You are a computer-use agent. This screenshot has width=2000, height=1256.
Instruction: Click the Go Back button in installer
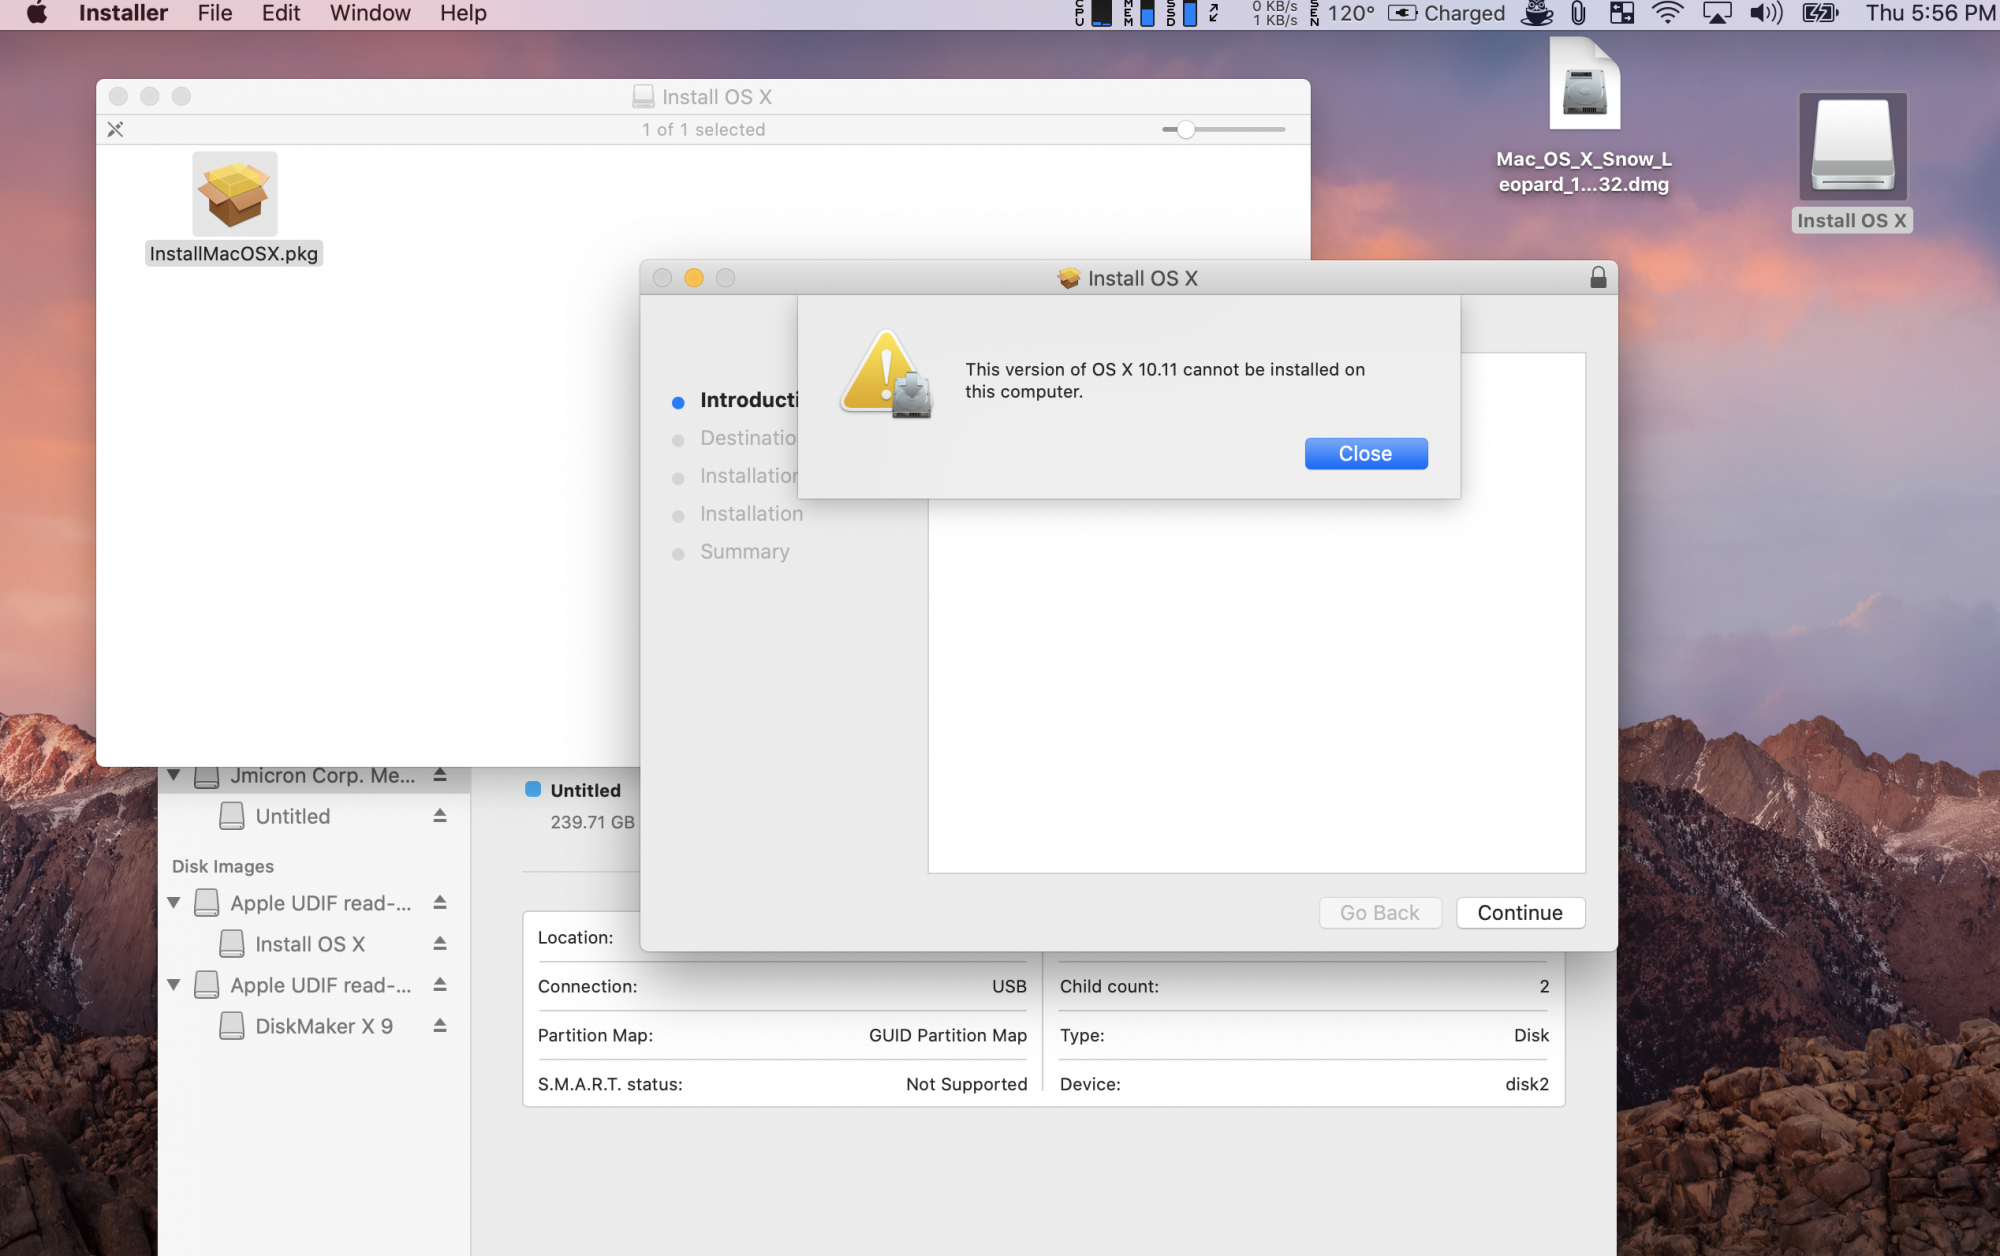[1379, 912]
